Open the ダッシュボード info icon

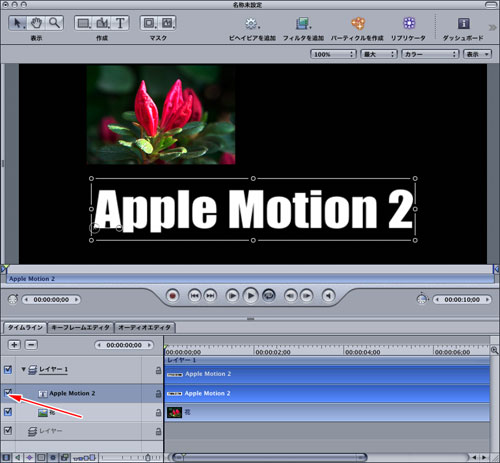coord(464,23)
